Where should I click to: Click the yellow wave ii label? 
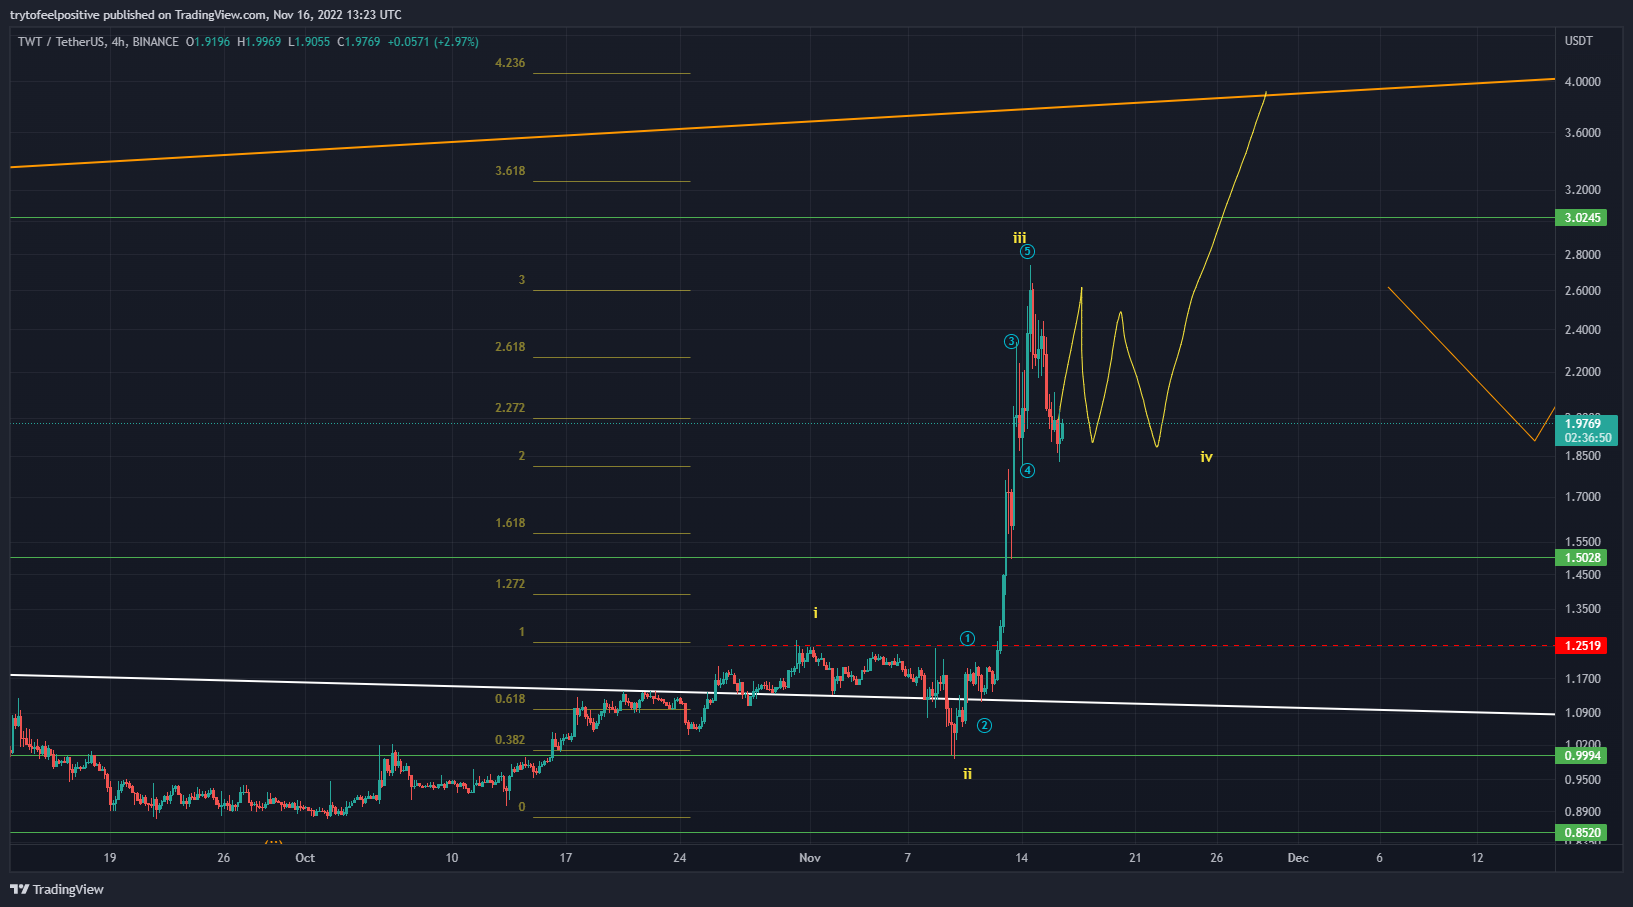(x=967, y=774)
